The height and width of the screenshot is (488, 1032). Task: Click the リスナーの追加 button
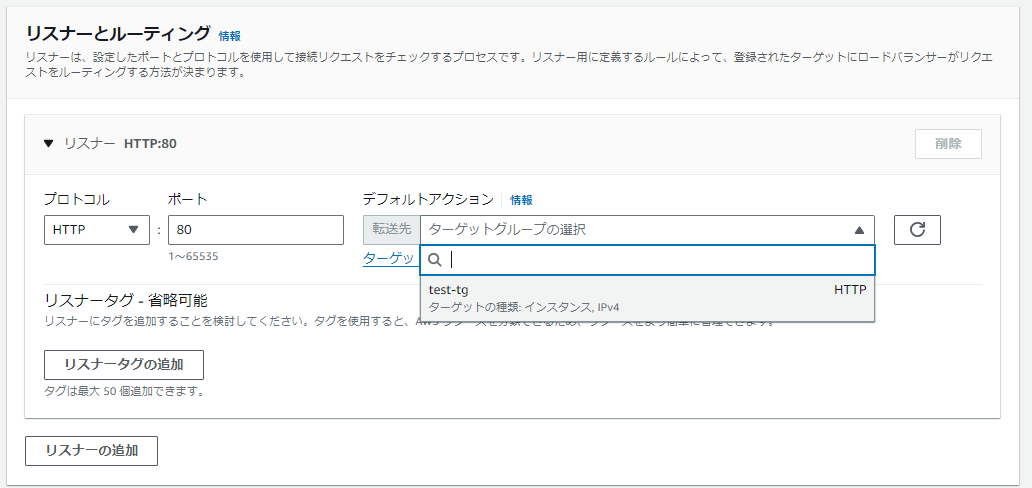click(91, 451)
